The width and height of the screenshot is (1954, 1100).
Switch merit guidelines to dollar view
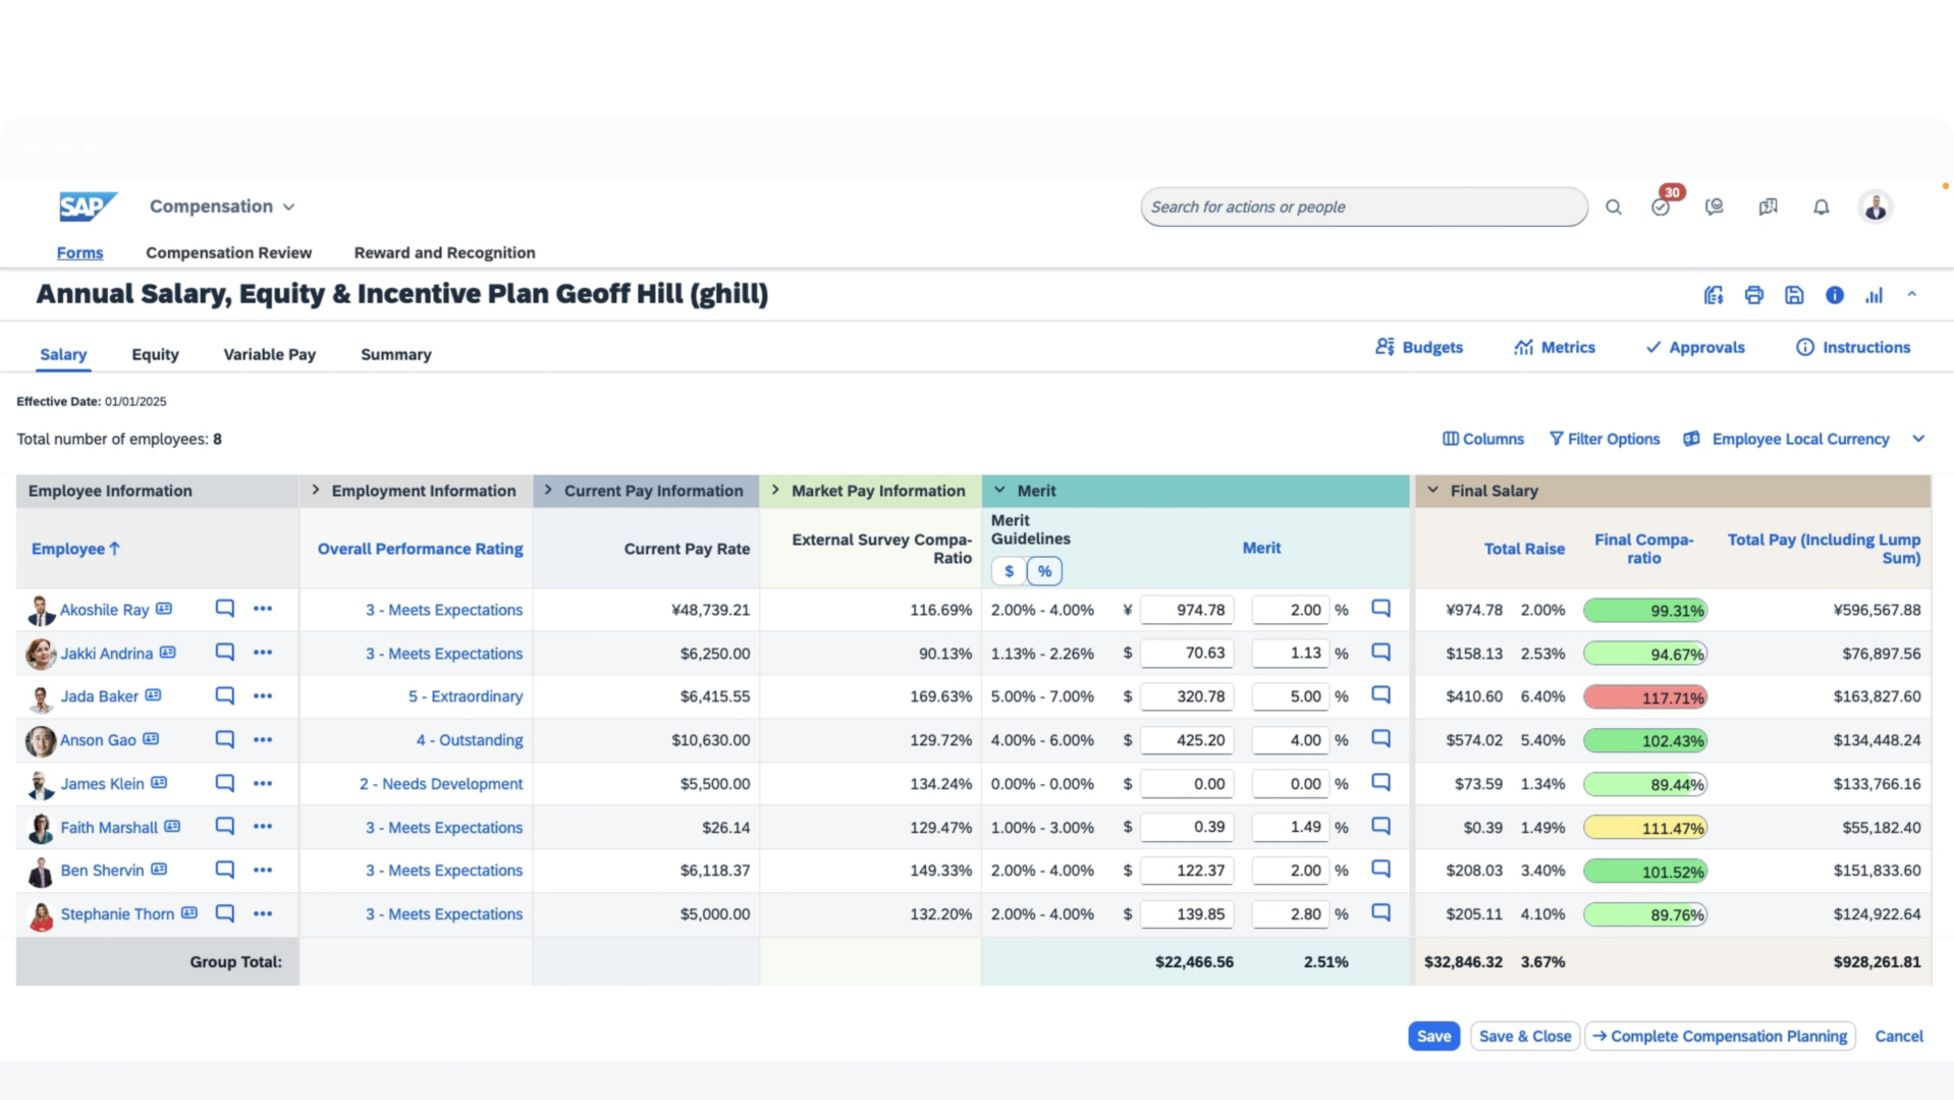click(x=1008, y=571)
